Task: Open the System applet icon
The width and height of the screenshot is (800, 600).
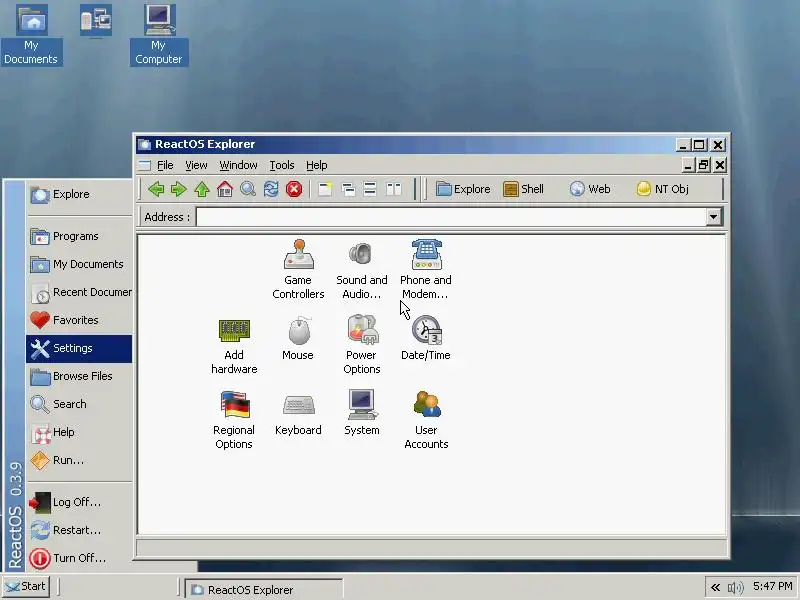Action: coord(362,413)
